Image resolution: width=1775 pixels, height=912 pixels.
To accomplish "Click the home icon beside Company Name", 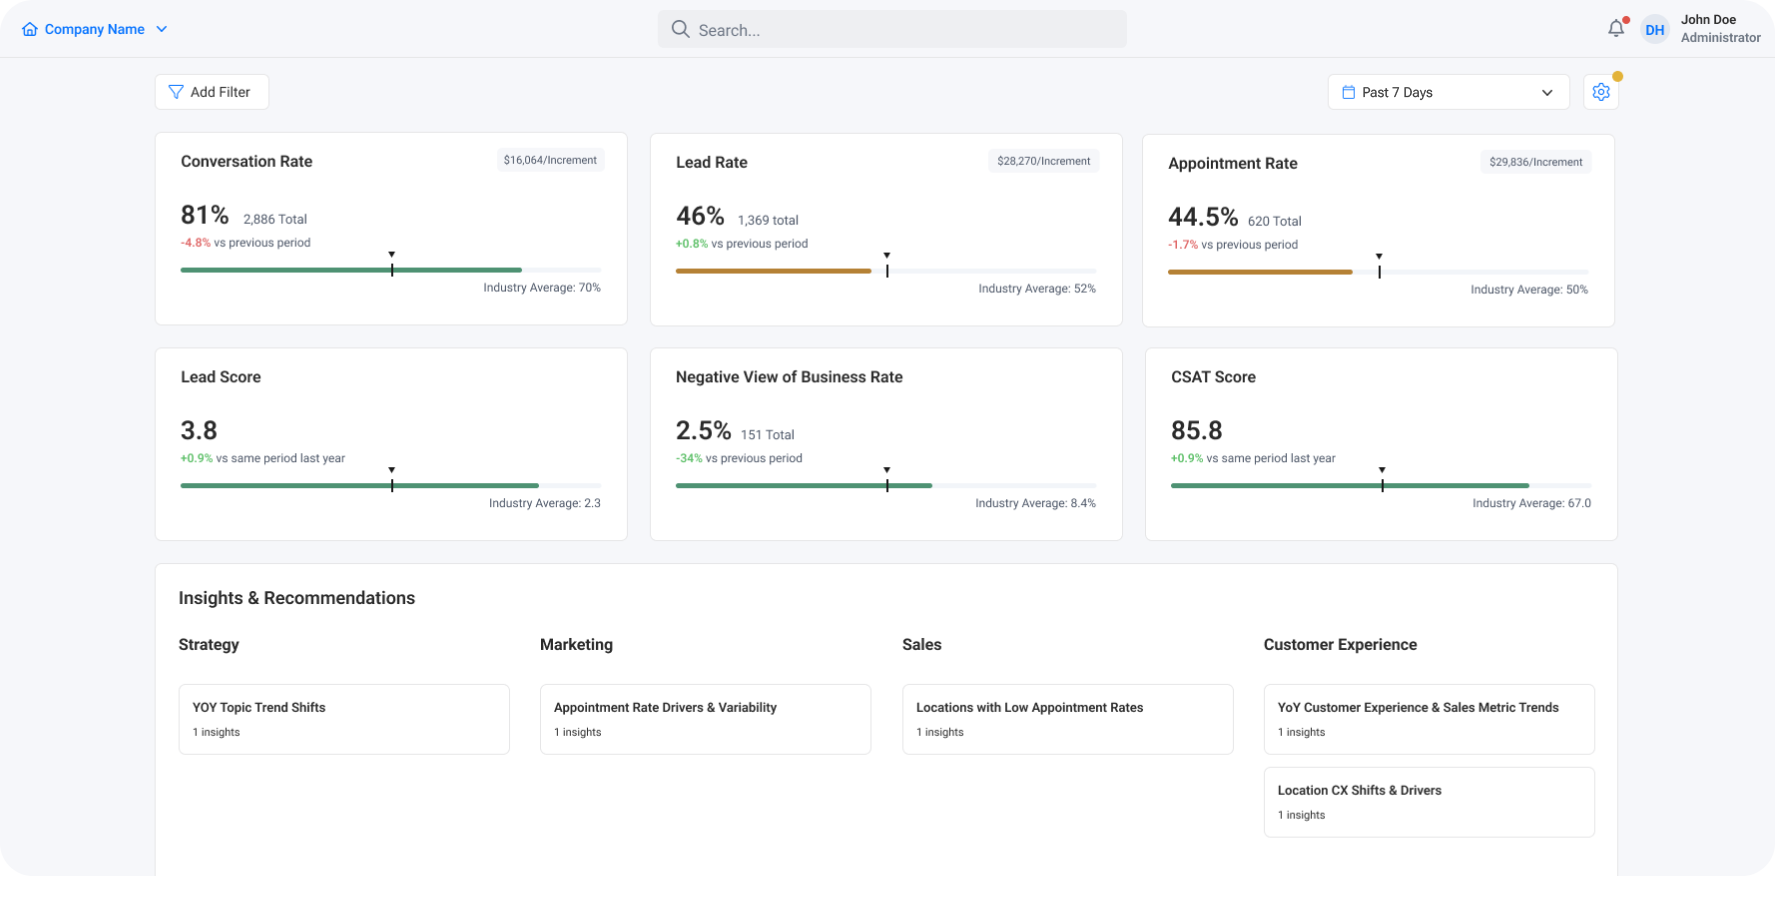I will 30,30.
